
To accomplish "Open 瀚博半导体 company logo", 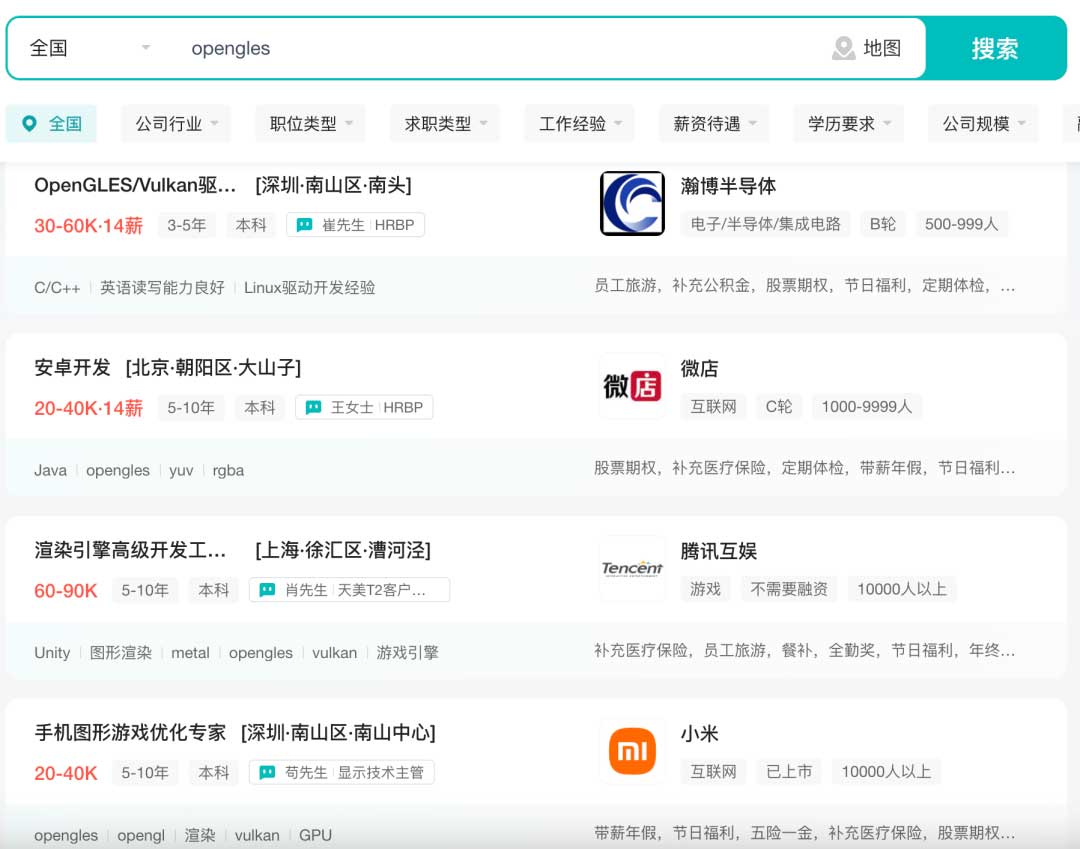I will pos(632,203).
